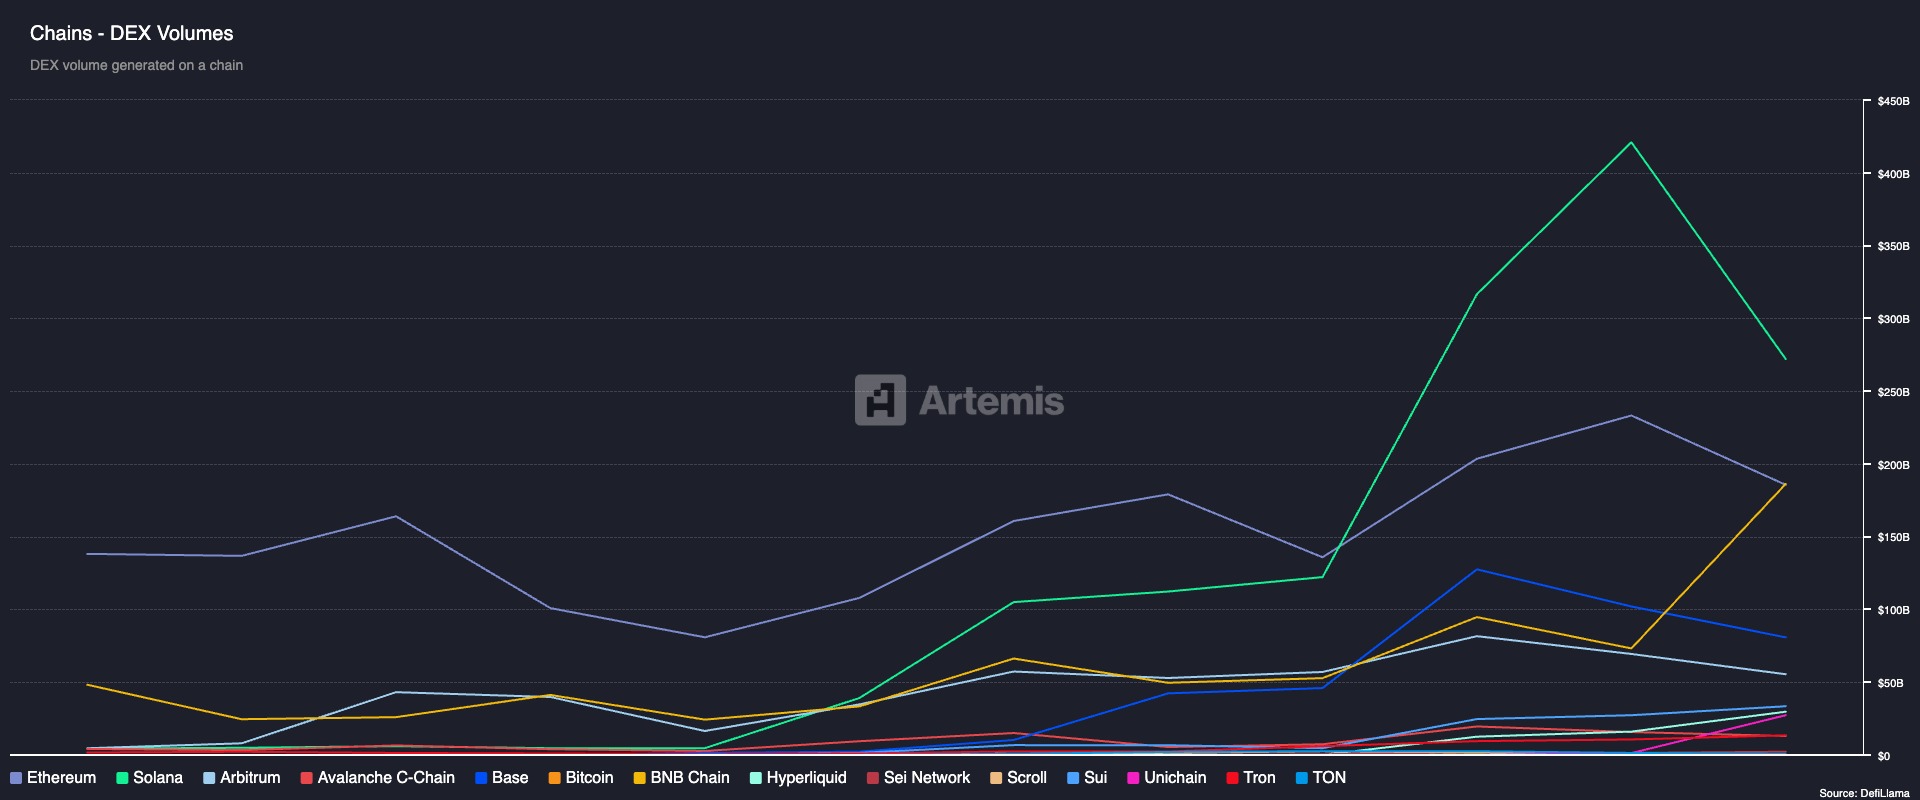Click the $250B axis label
The height and width of the screenshot is (800, 1920).
point(1893,392)
